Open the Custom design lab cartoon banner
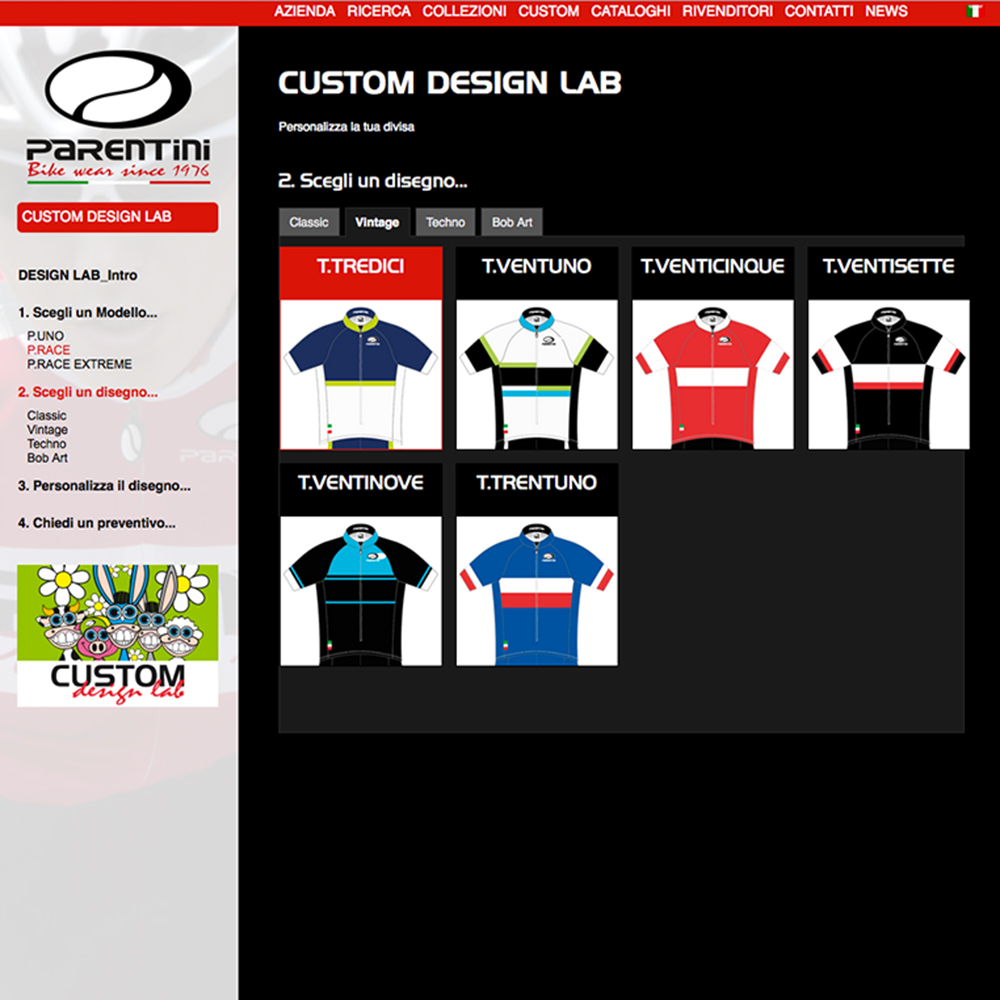The width and height of the screenshot is (1000, 1000). (118, 635)
